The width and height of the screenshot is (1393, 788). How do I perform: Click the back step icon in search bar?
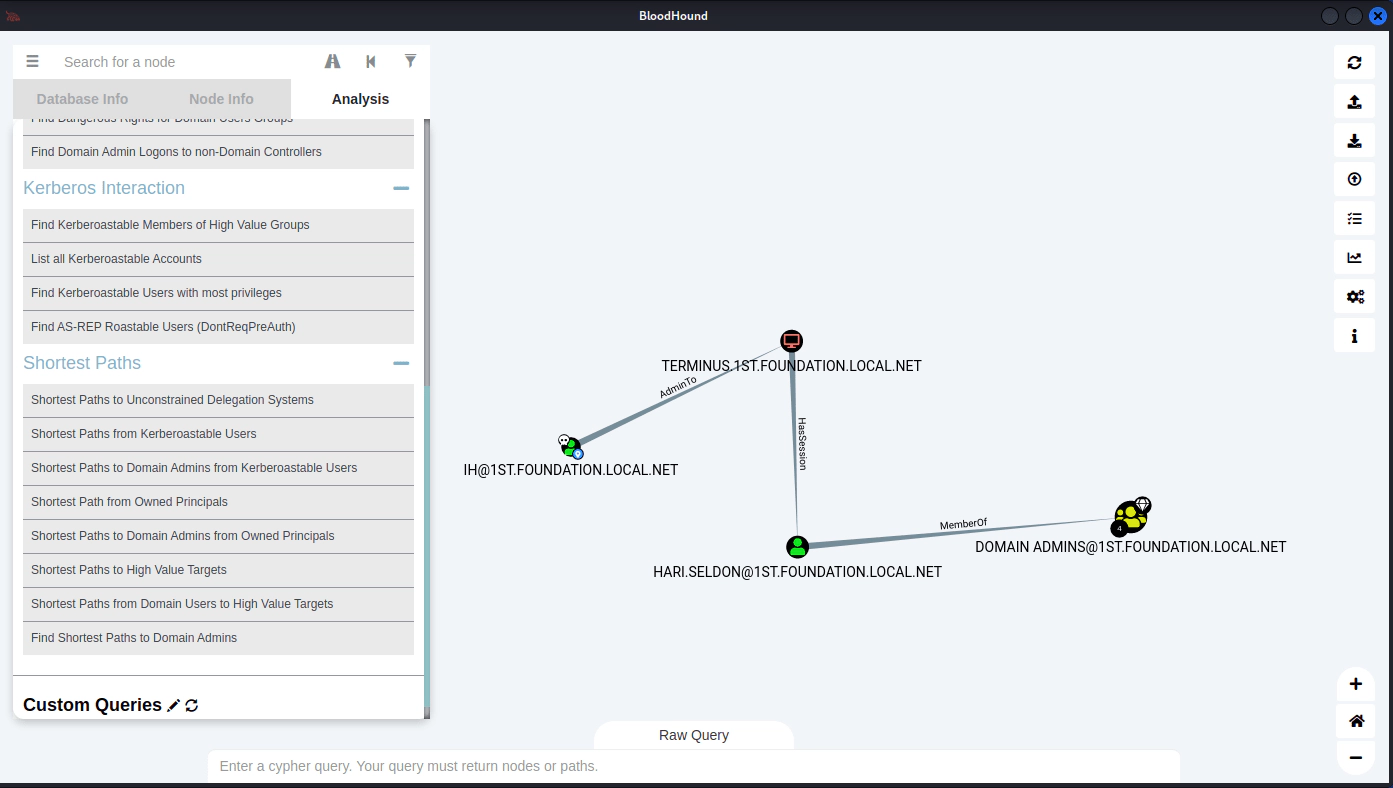pyautogui.click(x=371, y=61)
